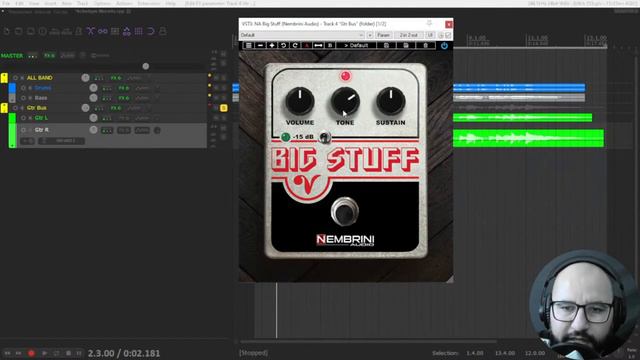Click the plugin delete preset trash icon
This screenshot has width=640, height=360.
click(425, 45)
